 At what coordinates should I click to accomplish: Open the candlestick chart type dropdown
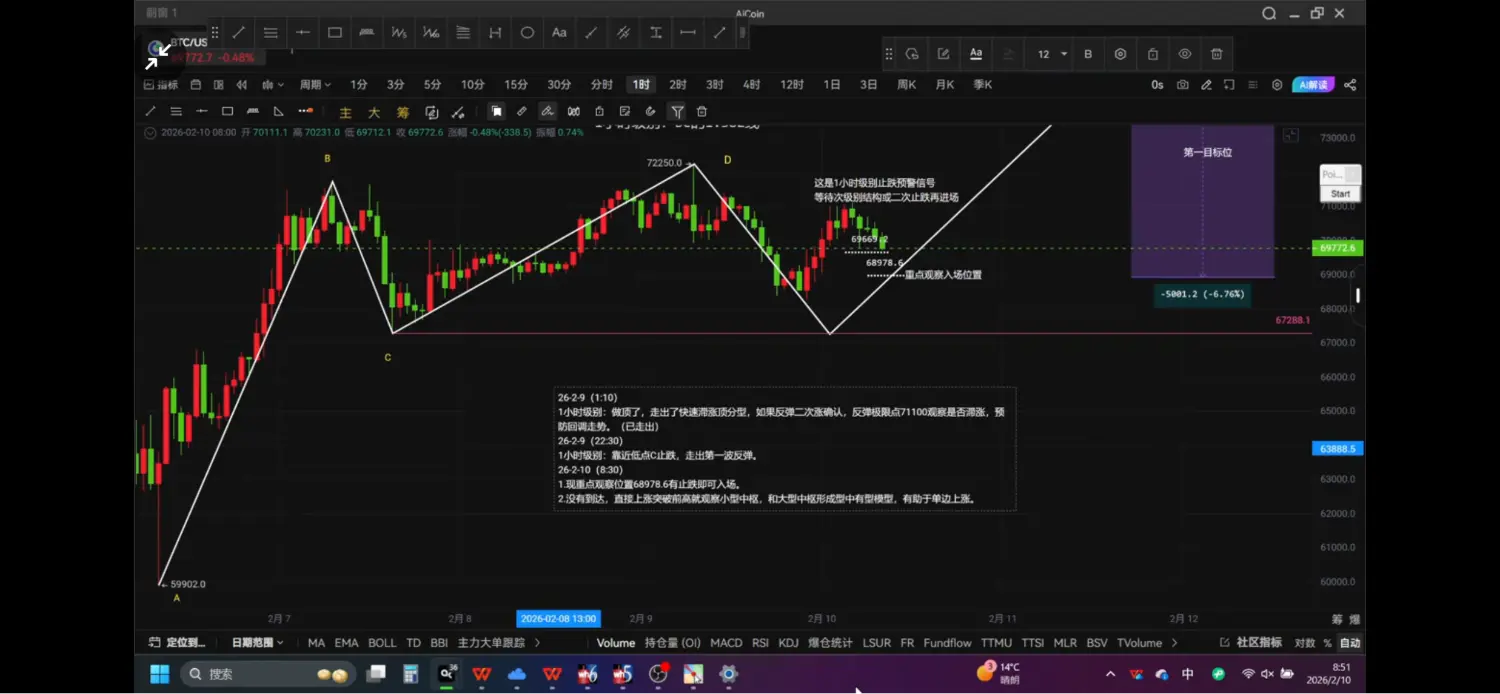[x=271, y=85]
